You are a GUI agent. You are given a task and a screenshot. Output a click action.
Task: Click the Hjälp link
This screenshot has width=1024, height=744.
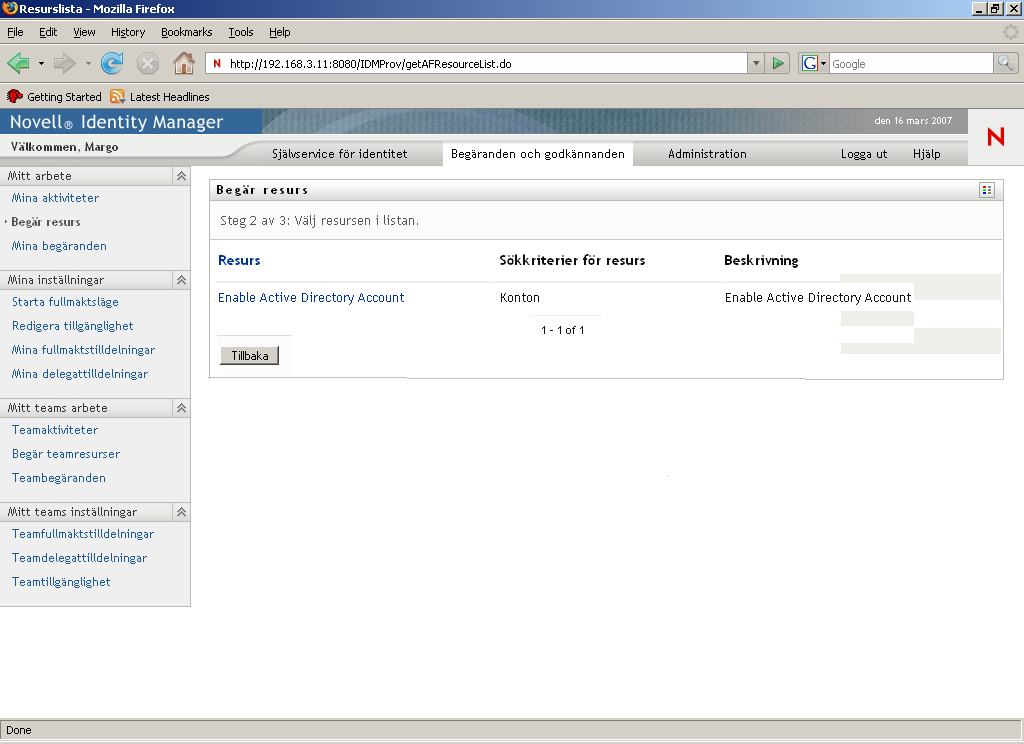pyautogui.click(x=927, y=154)
